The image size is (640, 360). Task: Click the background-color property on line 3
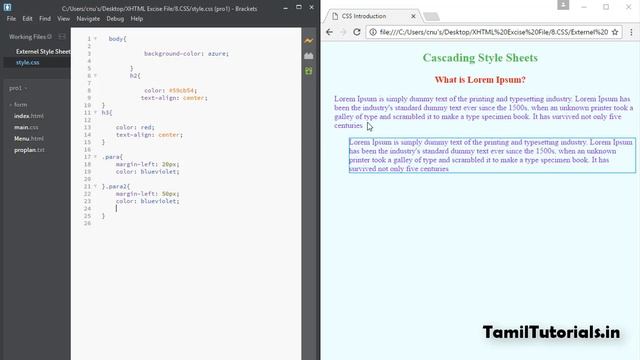click(x=172, y=53)
